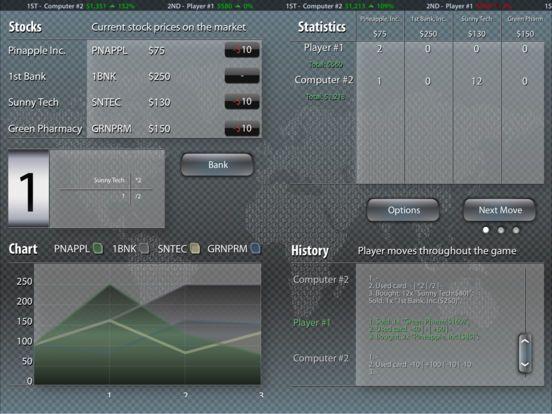This screenshot has height=414, width=552.
Task: Toggle the GRNPRM blue chart legend box
Action: pos(256,249)
